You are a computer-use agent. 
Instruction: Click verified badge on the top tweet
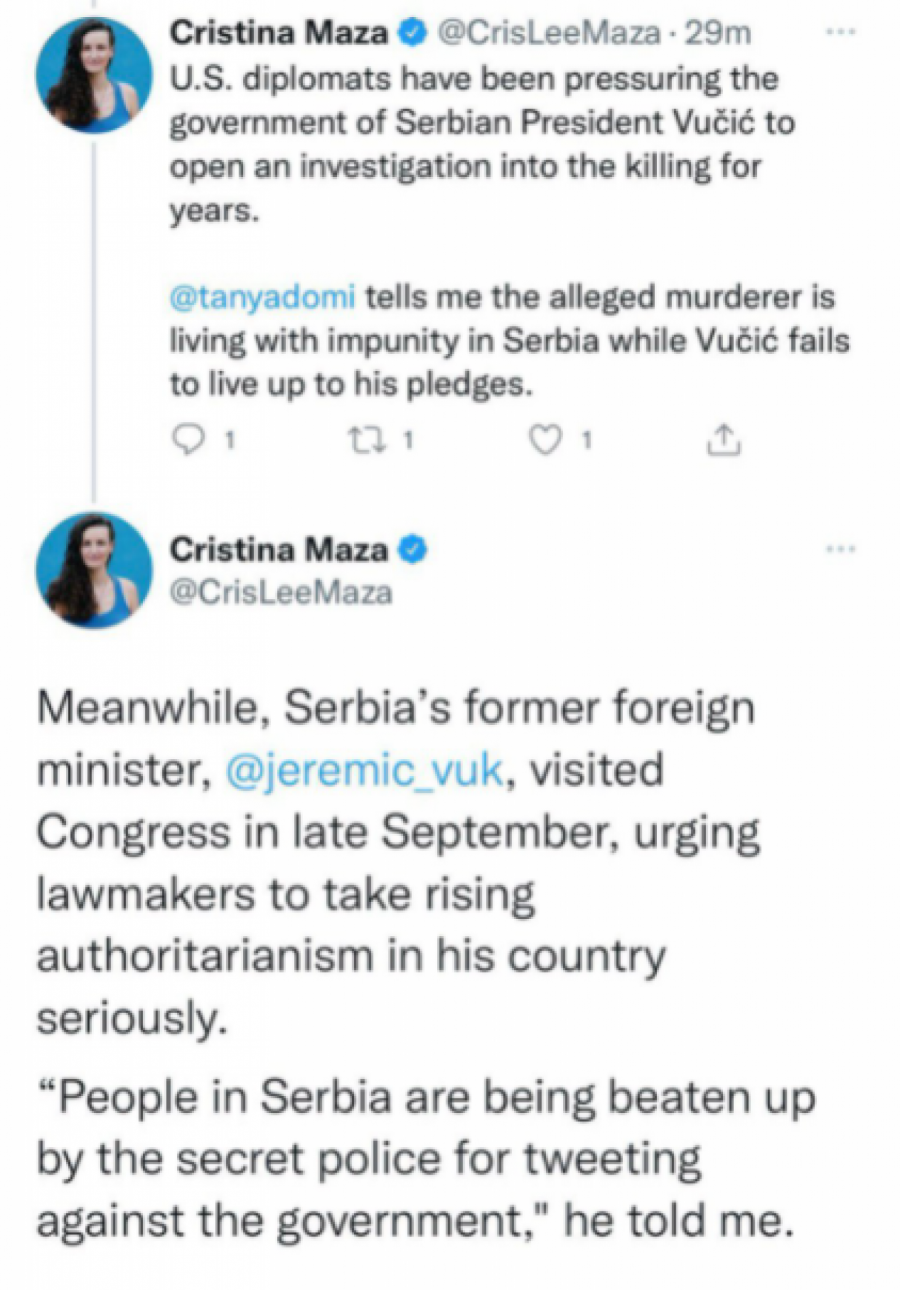(410, 34)
